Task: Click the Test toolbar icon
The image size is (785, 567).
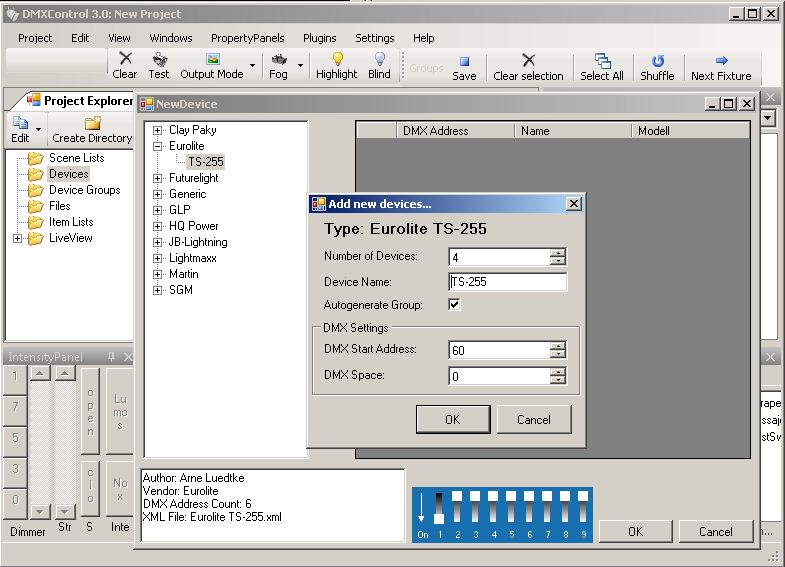Action: pyautogui.click(x=159, y=59)
